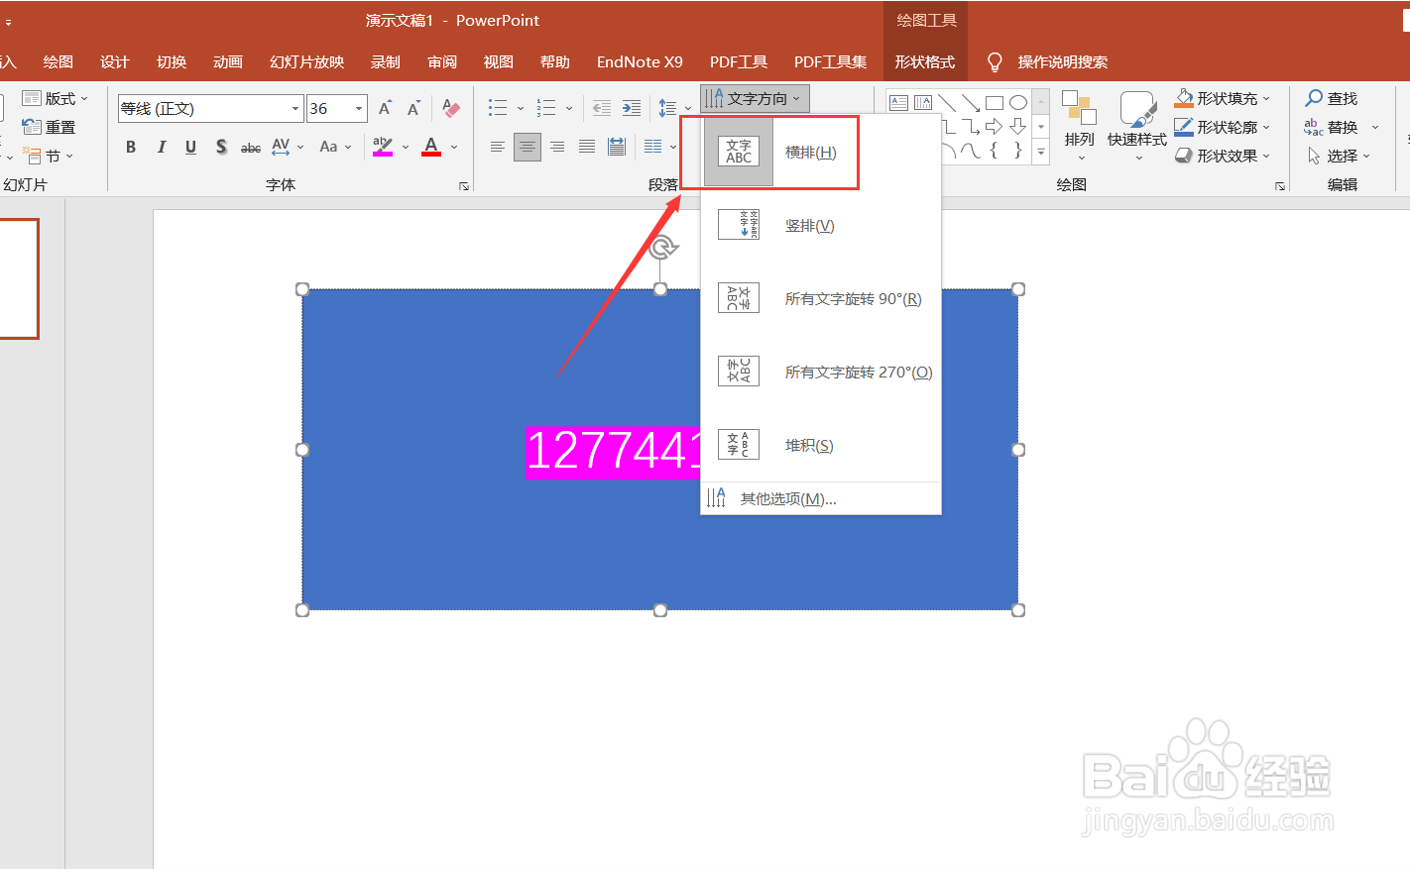Toggle italic formatting
The height and width of the screenshot is (869, 1410).
coord(161,147)
